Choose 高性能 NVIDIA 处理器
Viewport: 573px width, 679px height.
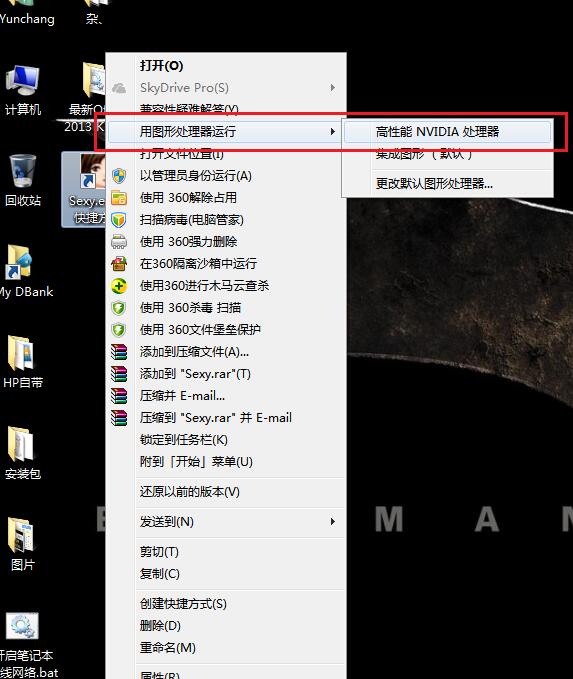click(x=447, y=132)
